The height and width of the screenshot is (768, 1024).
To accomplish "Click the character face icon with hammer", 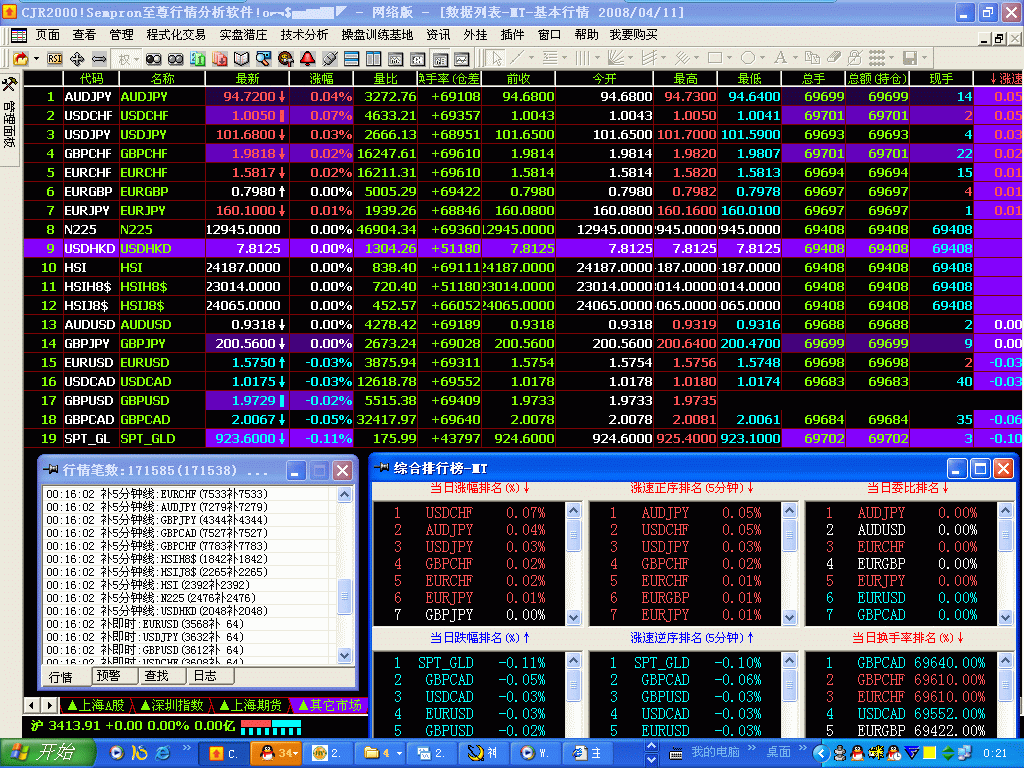I will click(x=285, y=59).
